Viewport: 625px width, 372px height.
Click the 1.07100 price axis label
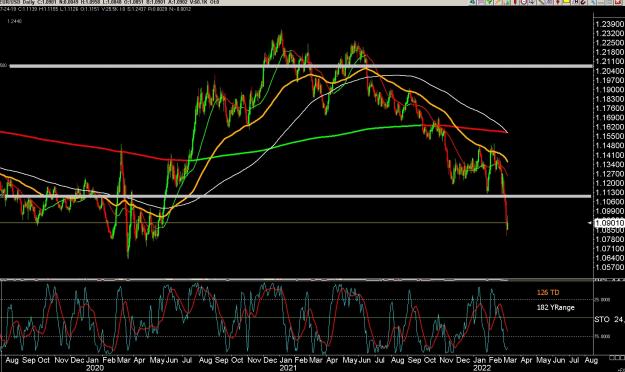[609, 249]
